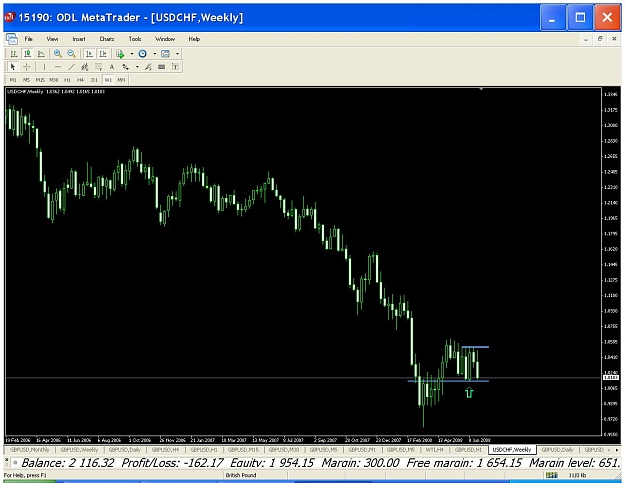Screen dimensions: 625x483
Task: Switch chart to bar chart style
Action: point(14,54)
